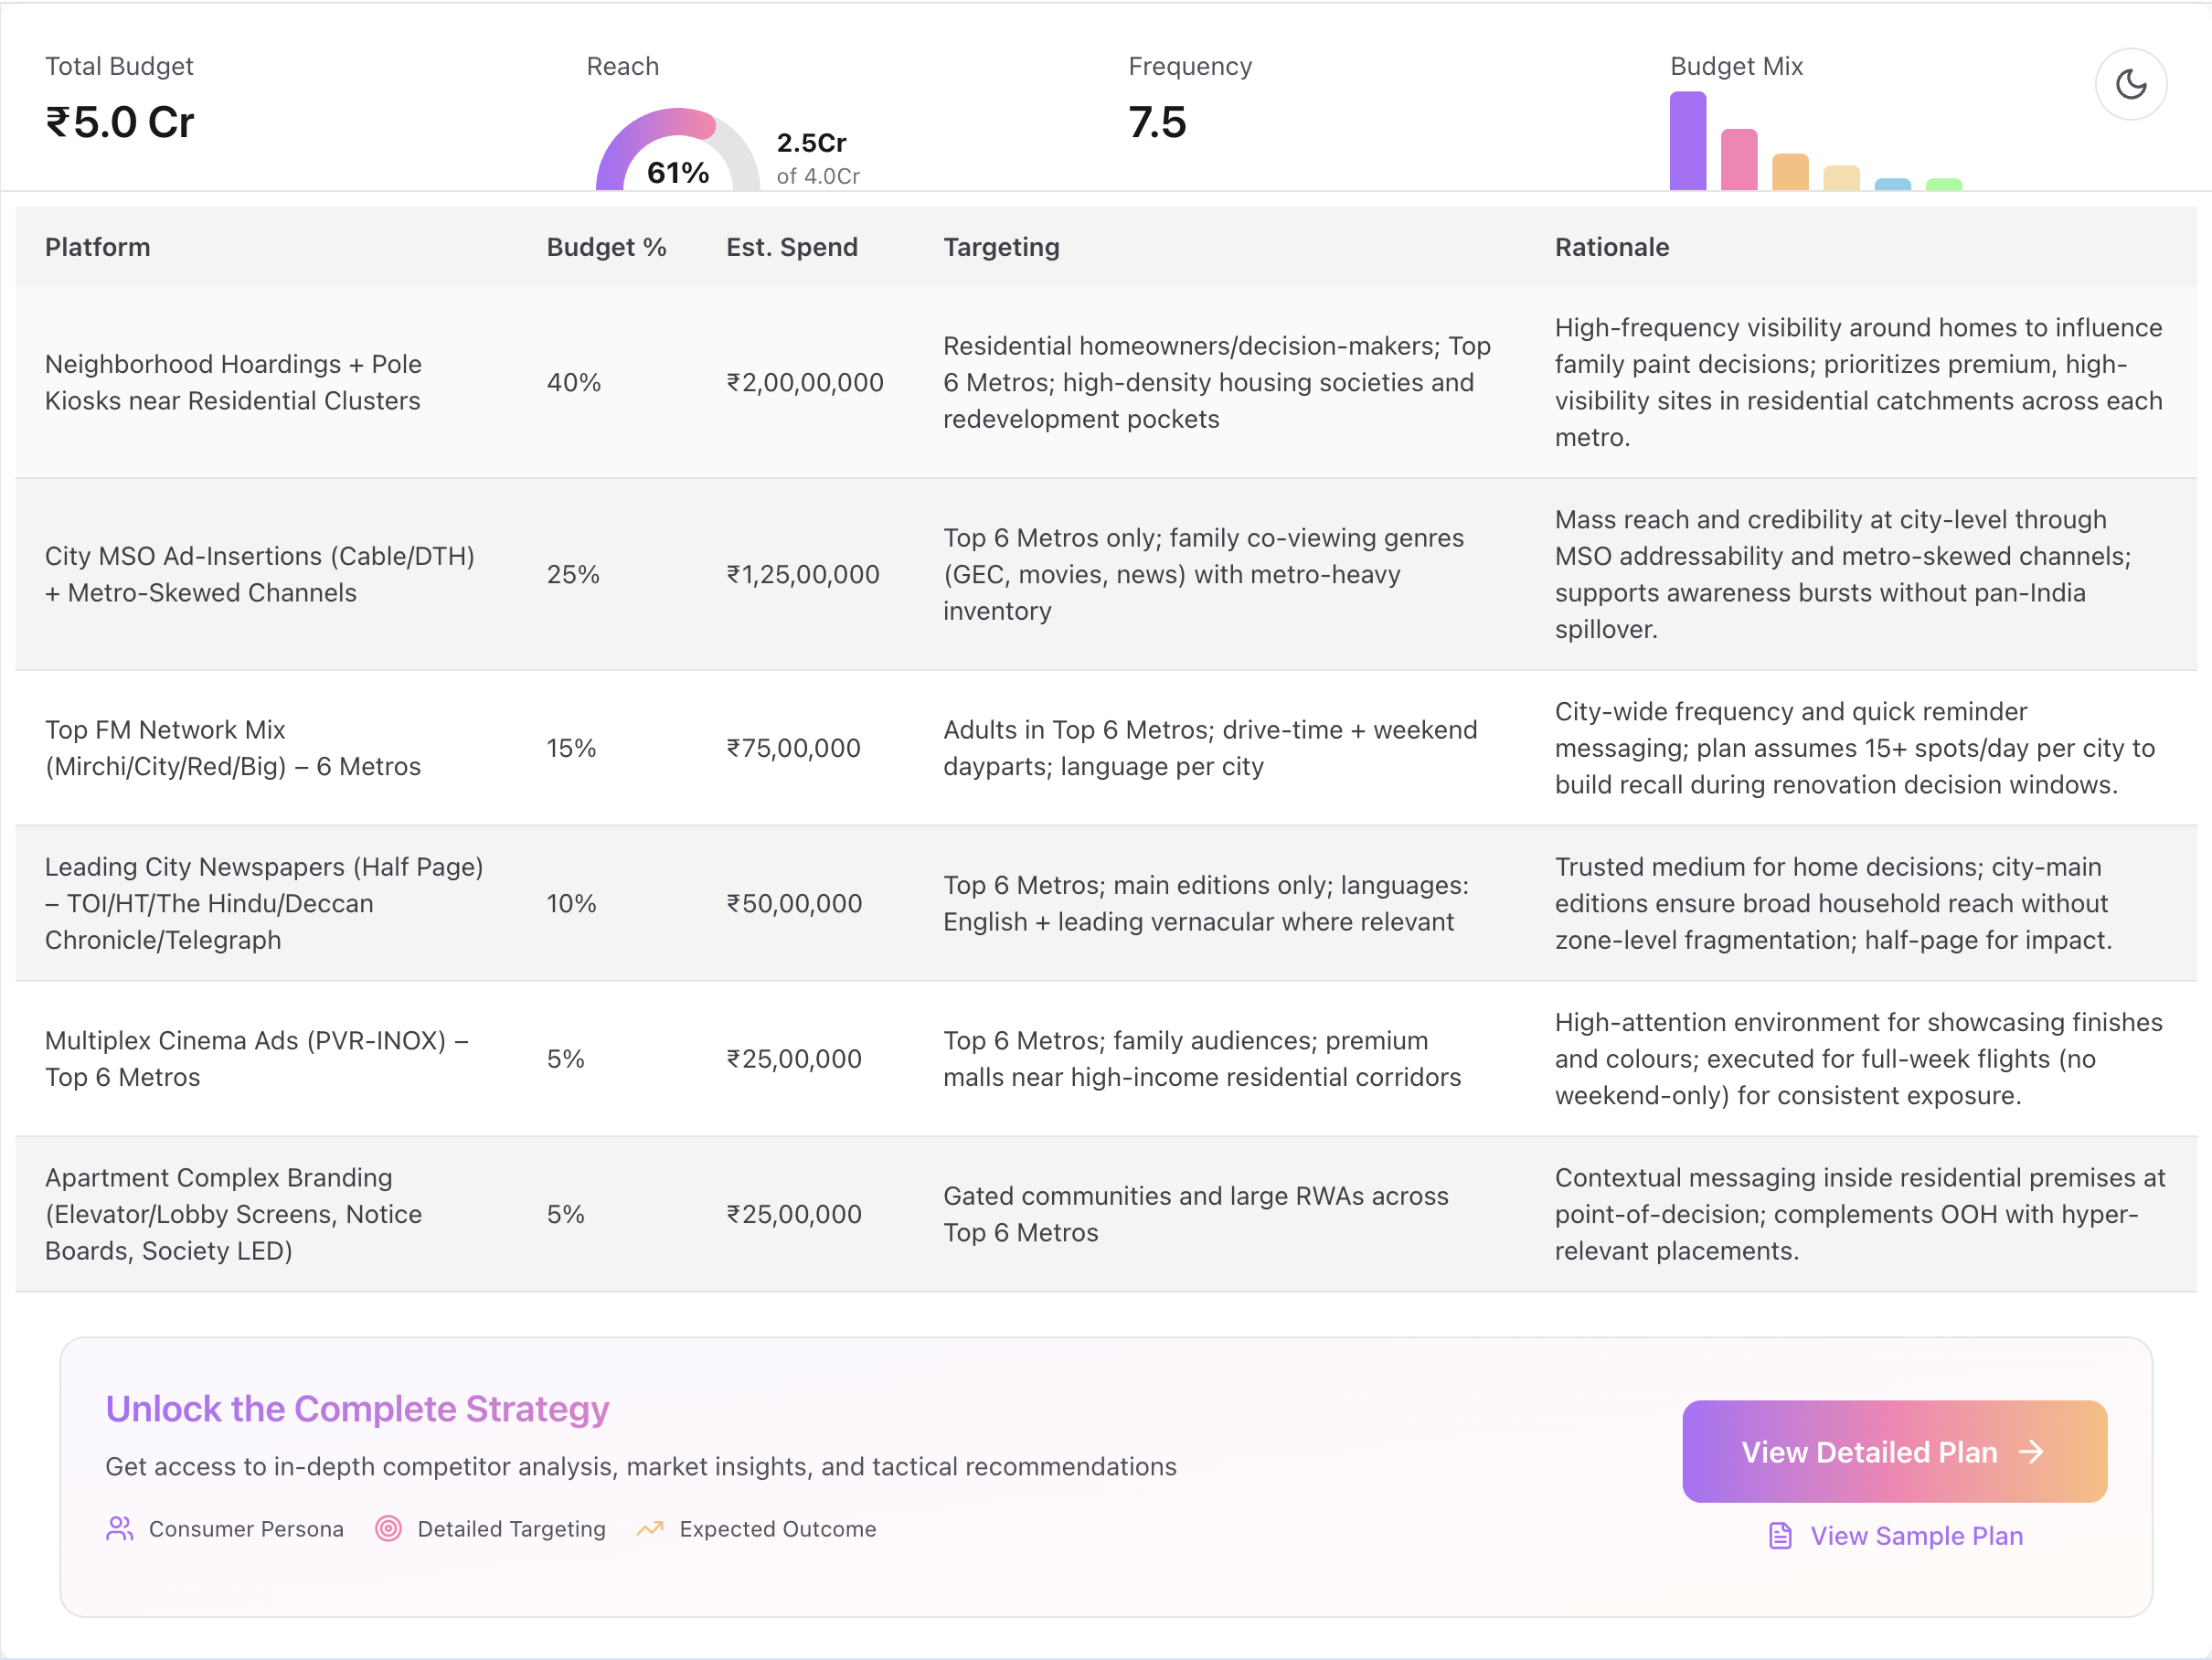Click the orange bar in Budget Mix chart
This screenshot has height=1660, width=2212.
click(1789, 172)
